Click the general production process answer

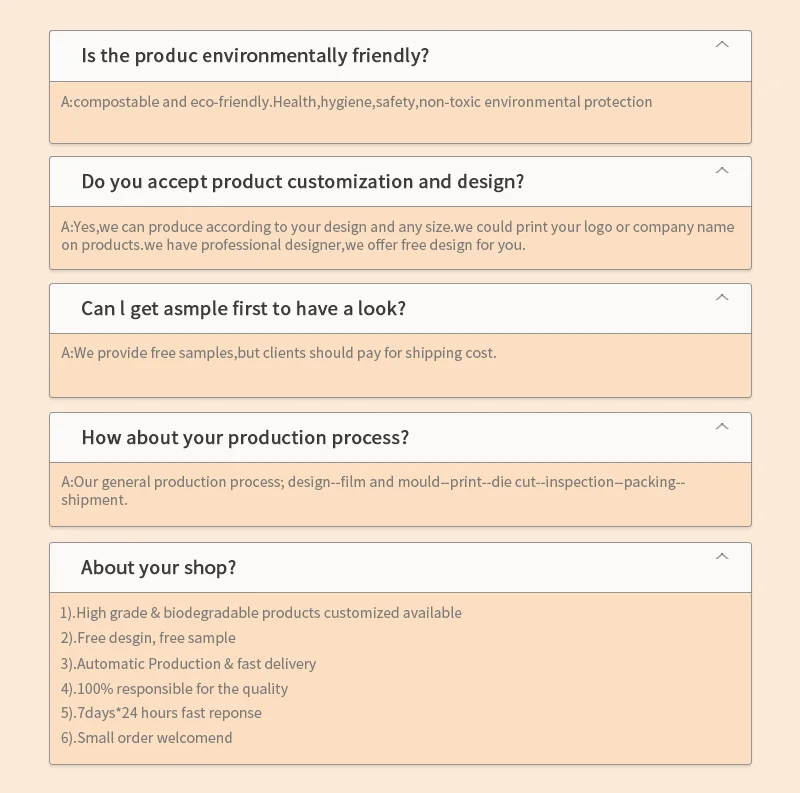click(372, 490)
